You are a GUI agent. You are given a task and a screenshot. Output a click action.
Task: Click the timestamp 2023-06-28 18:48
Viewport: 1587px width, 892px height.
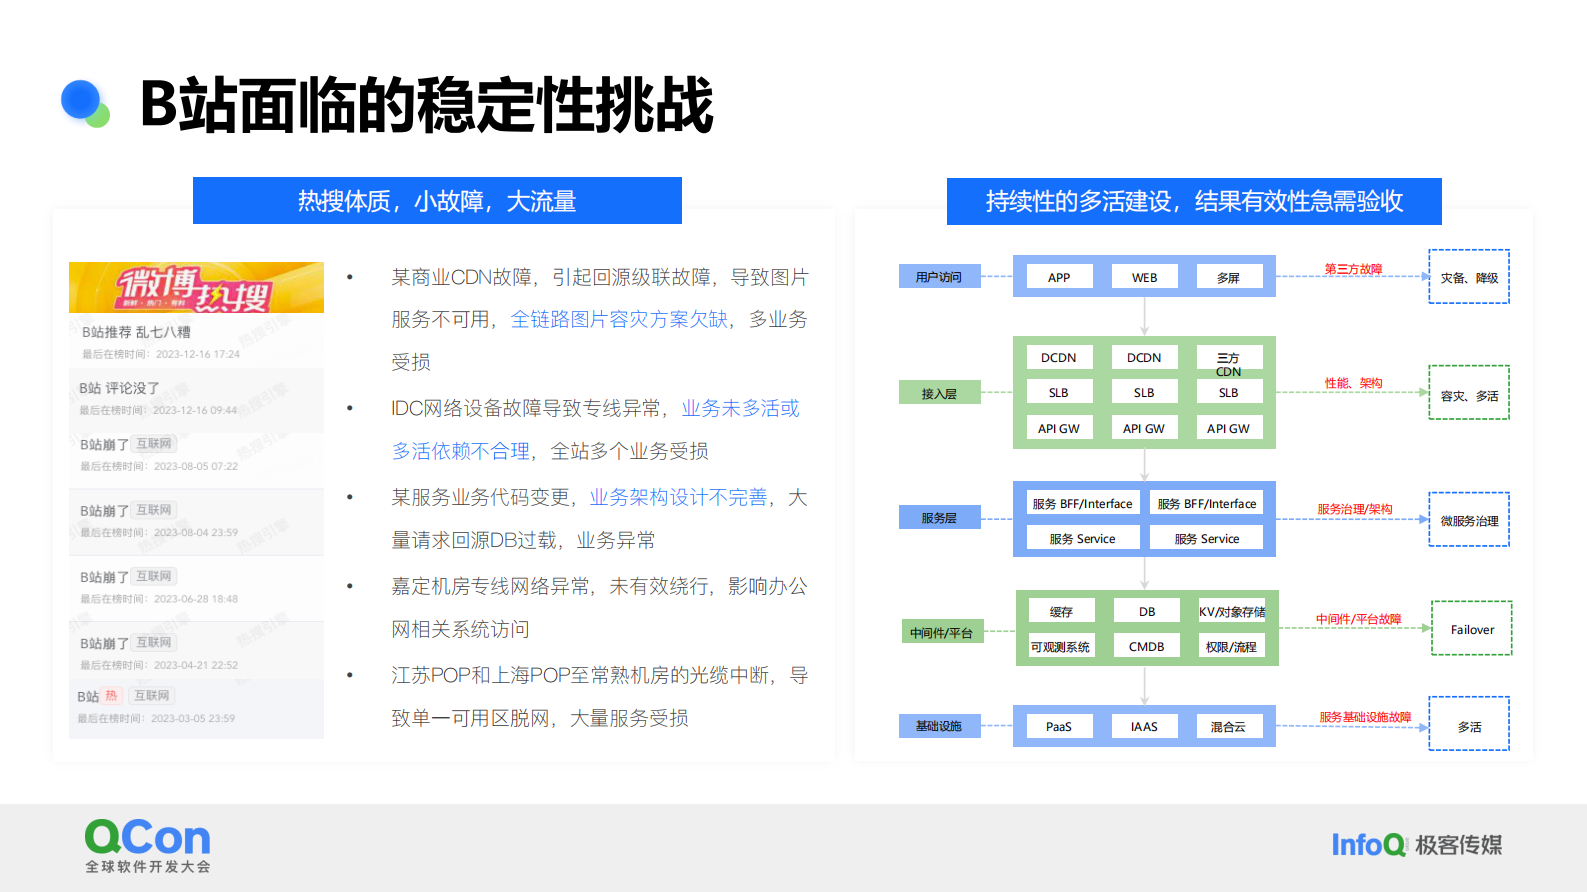[196, 599]
